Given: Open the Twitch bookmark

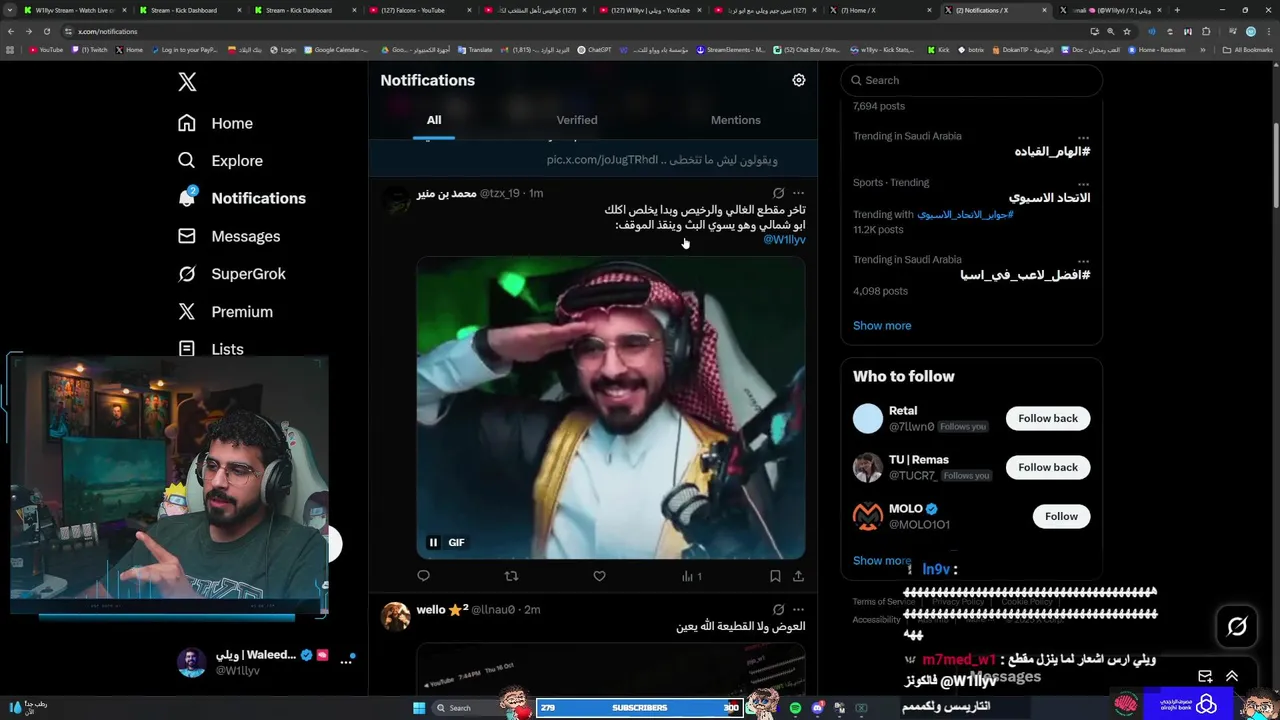Looking at the screenshot, I should click(90, 49).
